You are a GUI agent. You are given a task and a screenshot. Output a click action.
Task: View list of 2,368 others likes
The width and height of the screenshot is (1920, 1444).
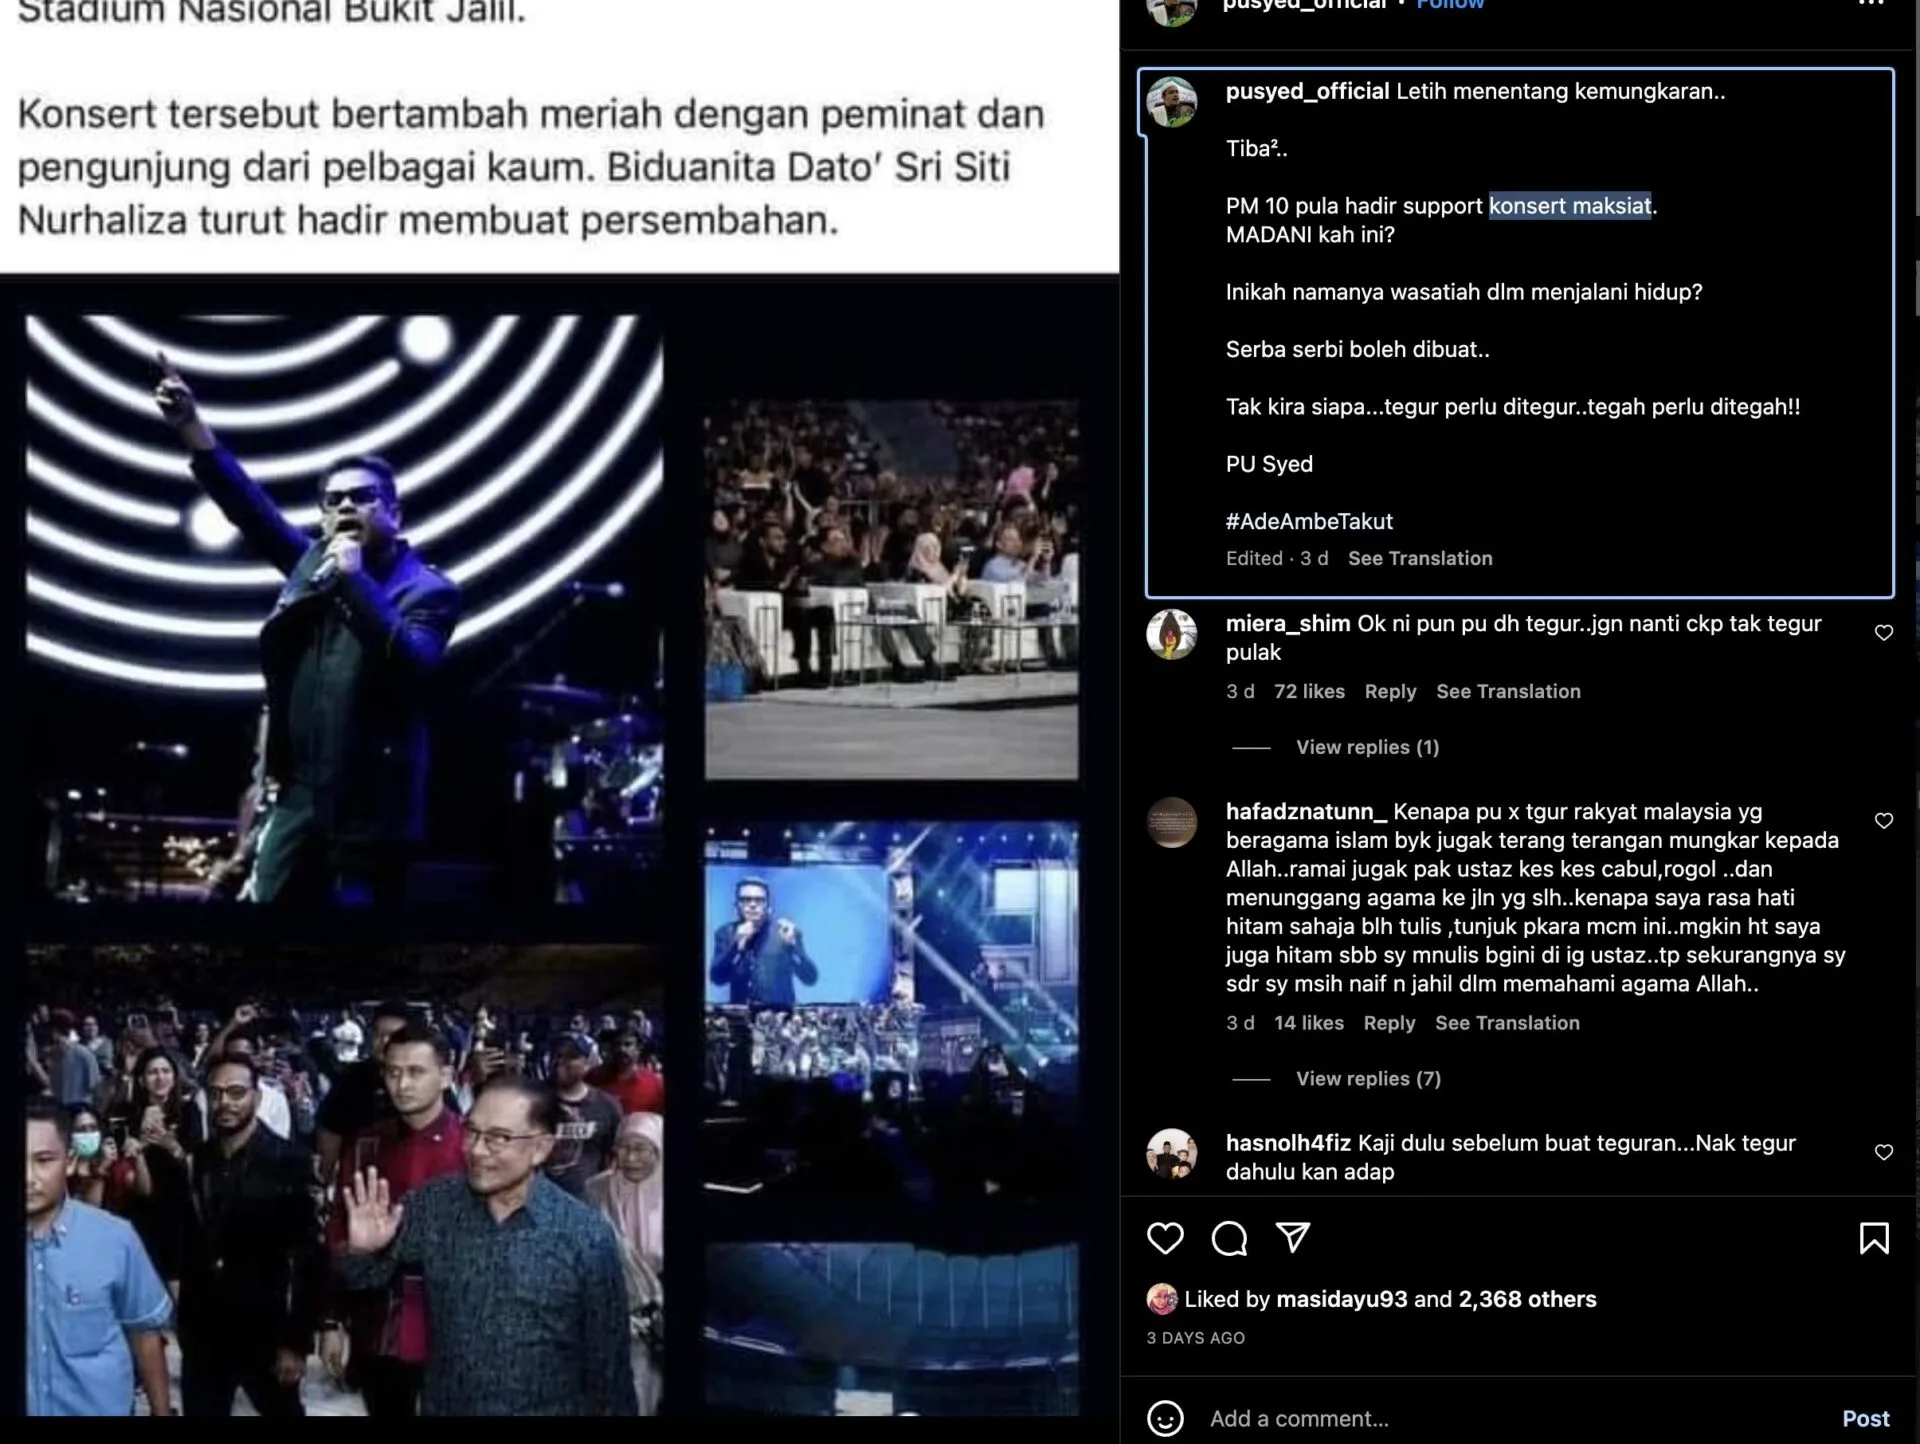click(1527, 1299)
